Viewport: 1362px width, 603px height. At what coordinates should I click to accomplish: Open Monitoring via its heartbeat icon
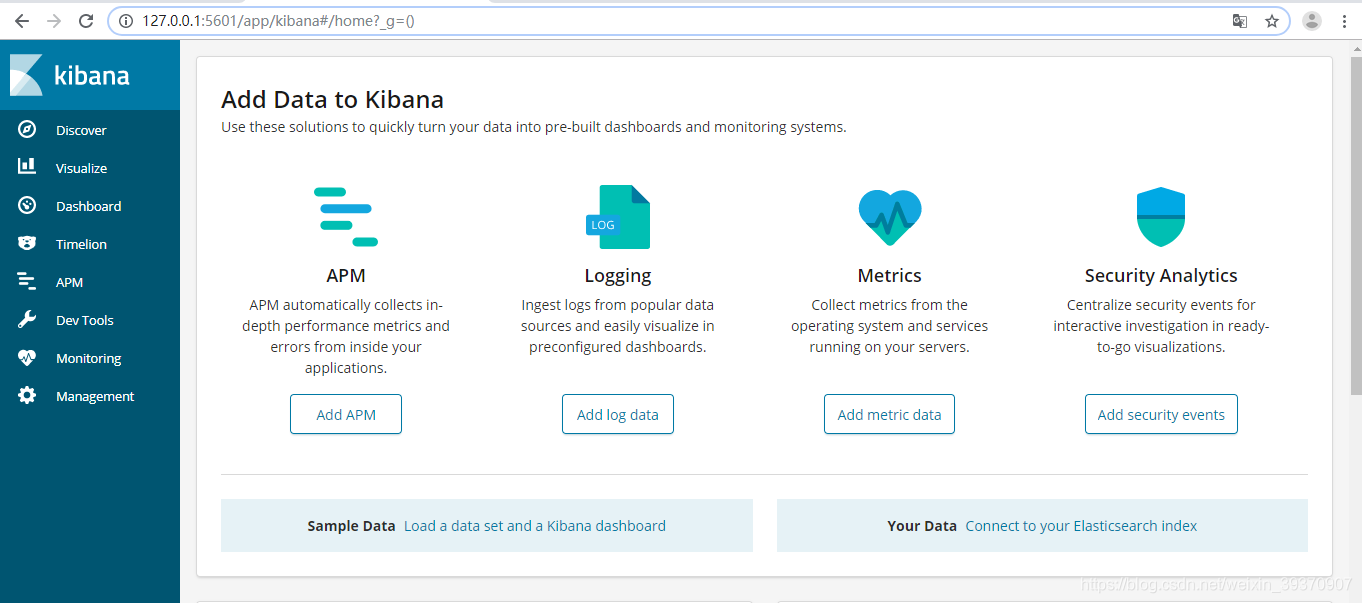(27, 358)
